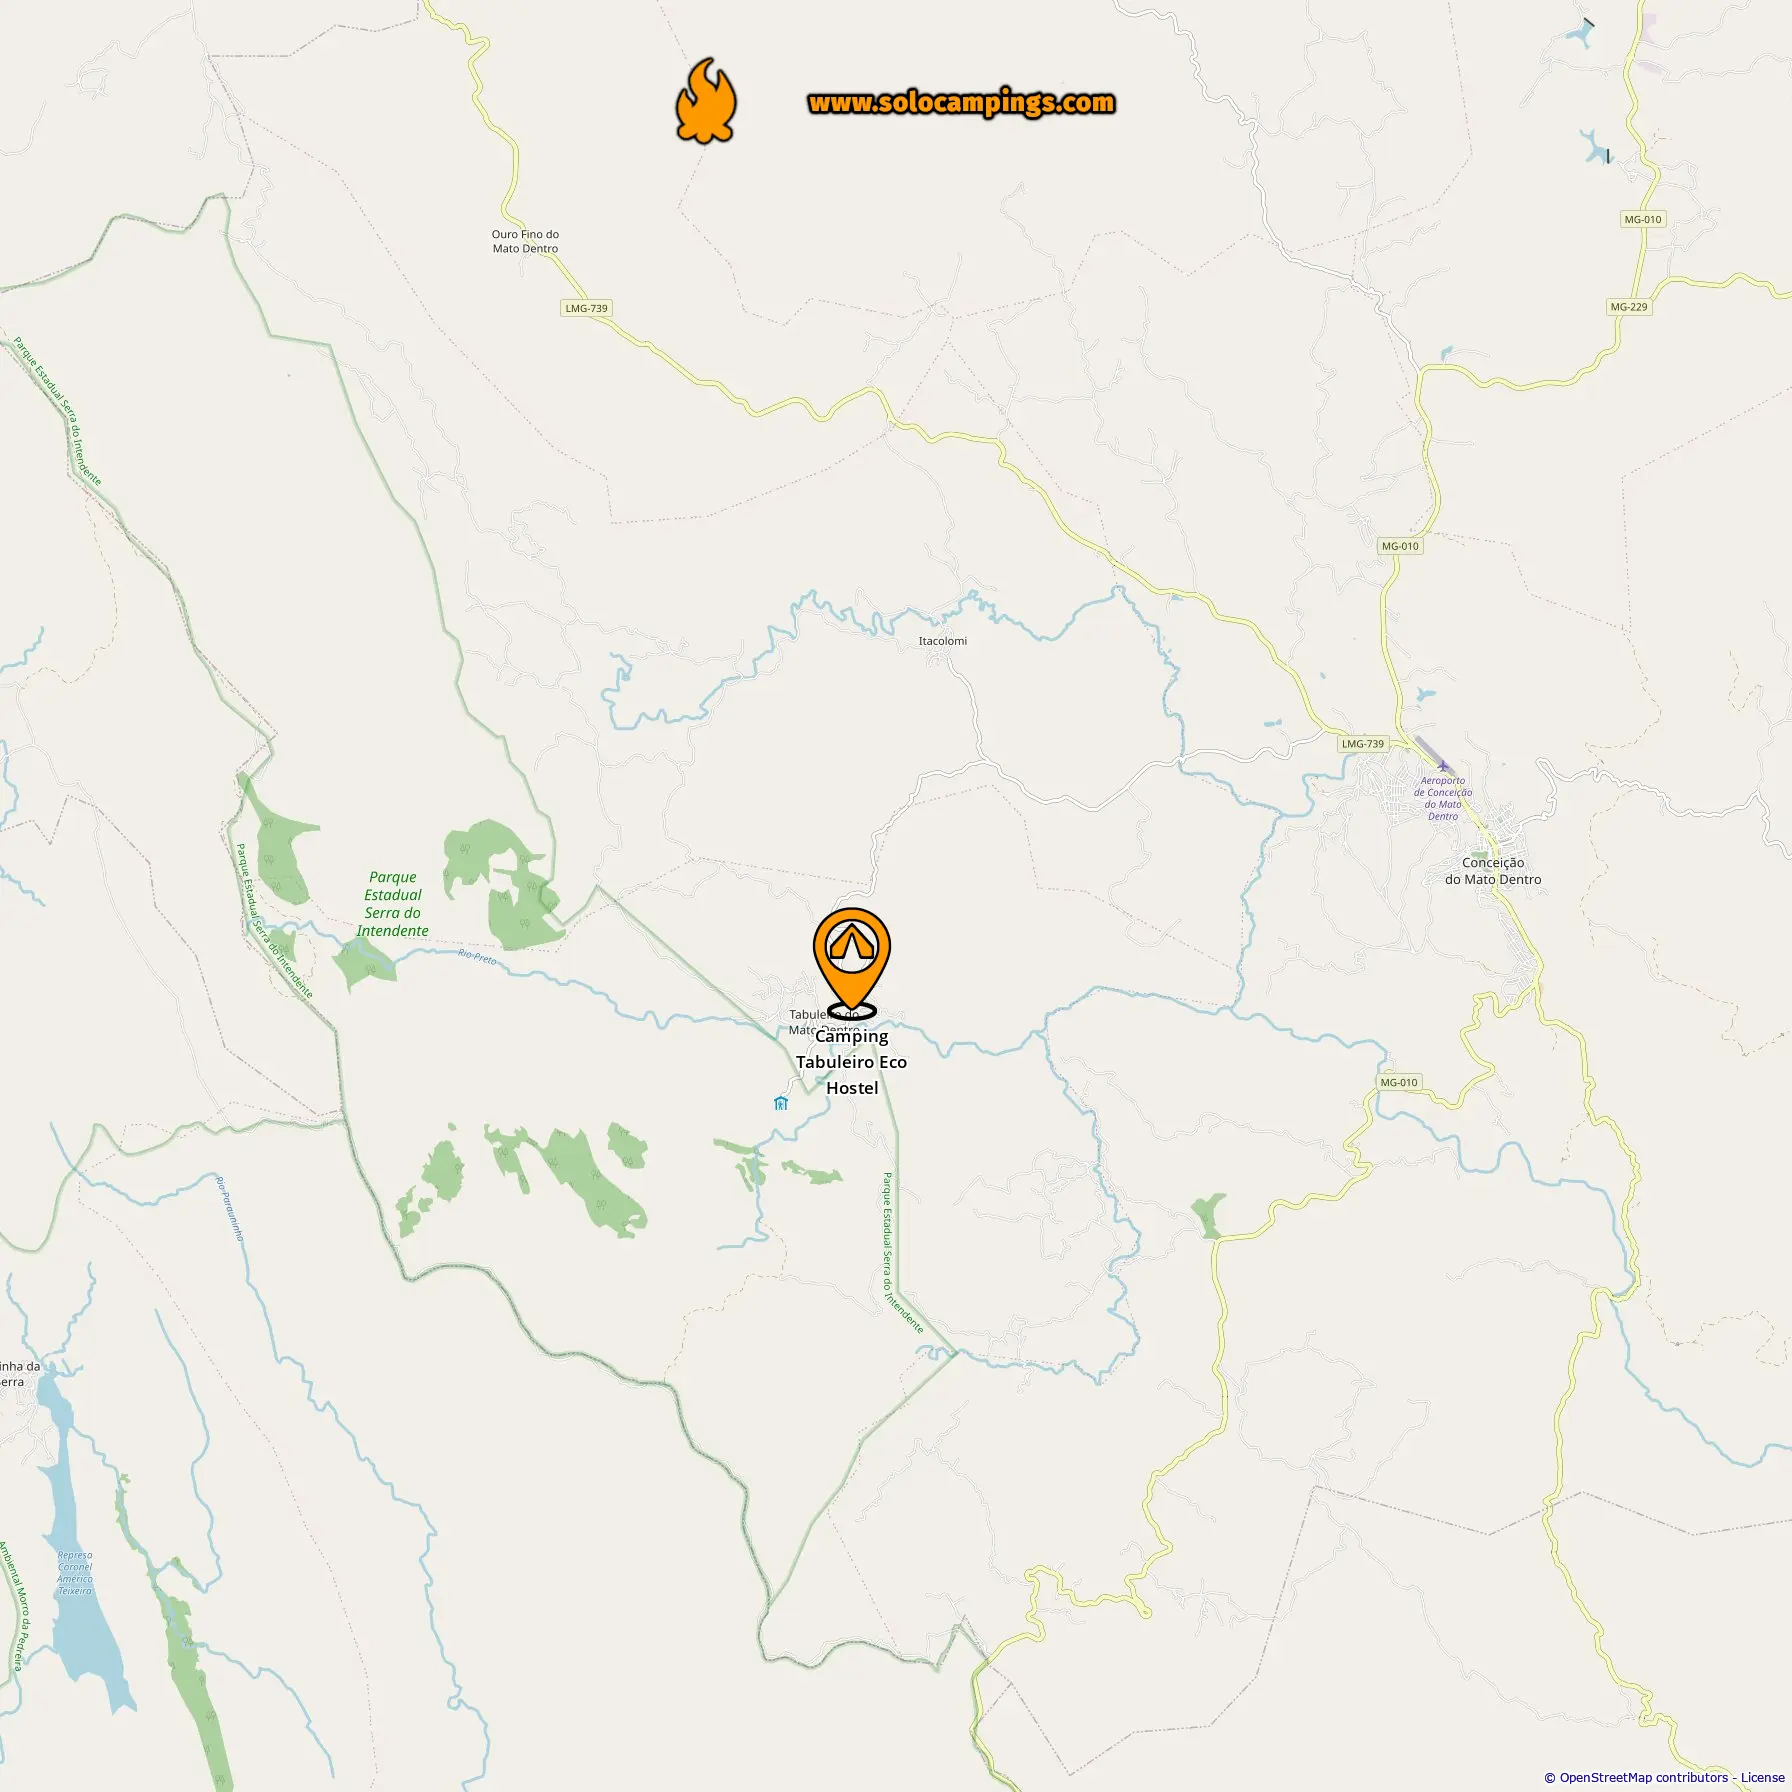This screenshot has height=1792, width=1792.
Task: Click the Aeroporto de Conceição do Mato Dentro label
Action: (1443, 798)
